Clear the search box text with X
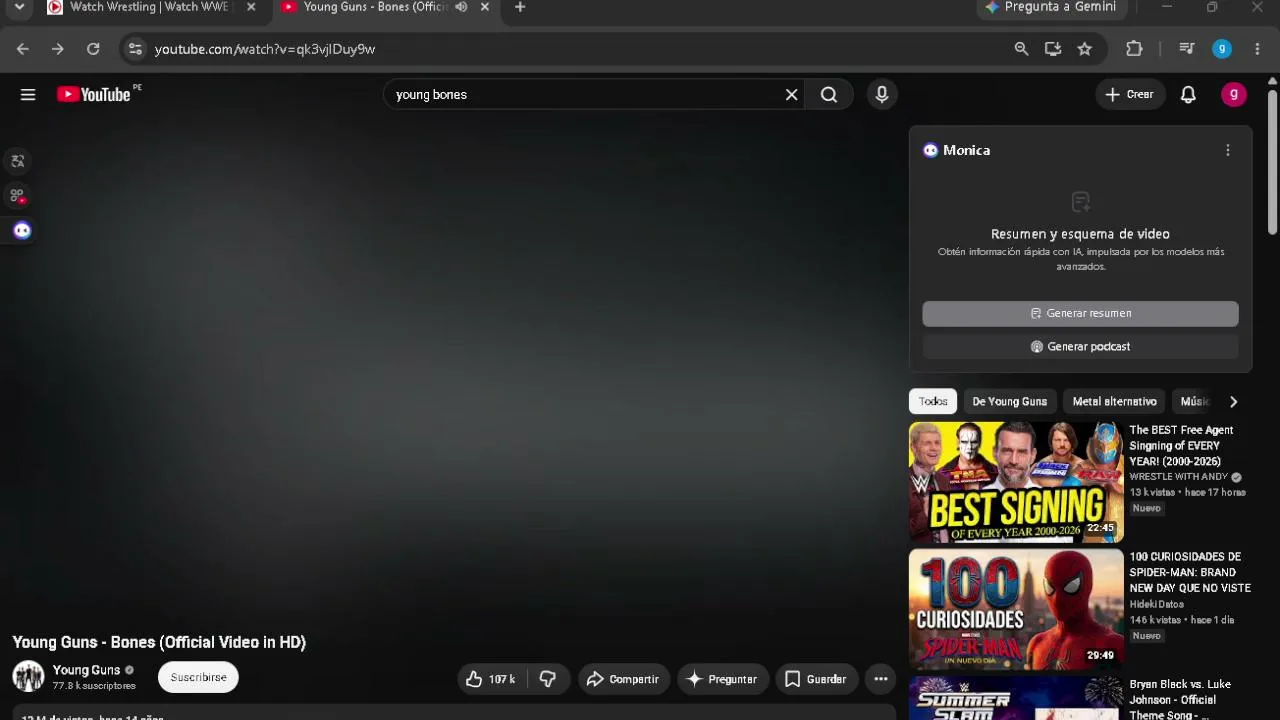The height and width of the screenshot is (720, 1280). pos(791,94)
